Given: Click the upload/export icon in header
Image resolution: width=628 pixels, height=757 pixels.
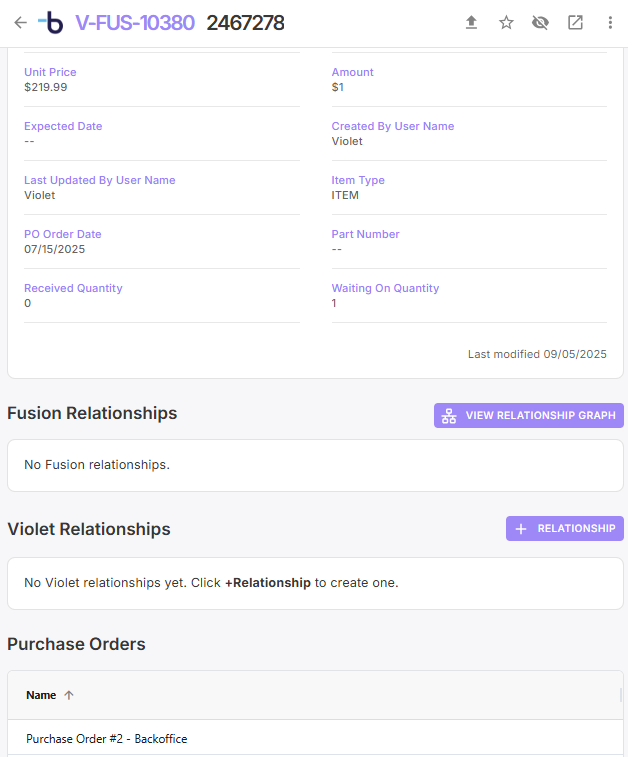Looking at the screenshot, I should tap(471, 23).
